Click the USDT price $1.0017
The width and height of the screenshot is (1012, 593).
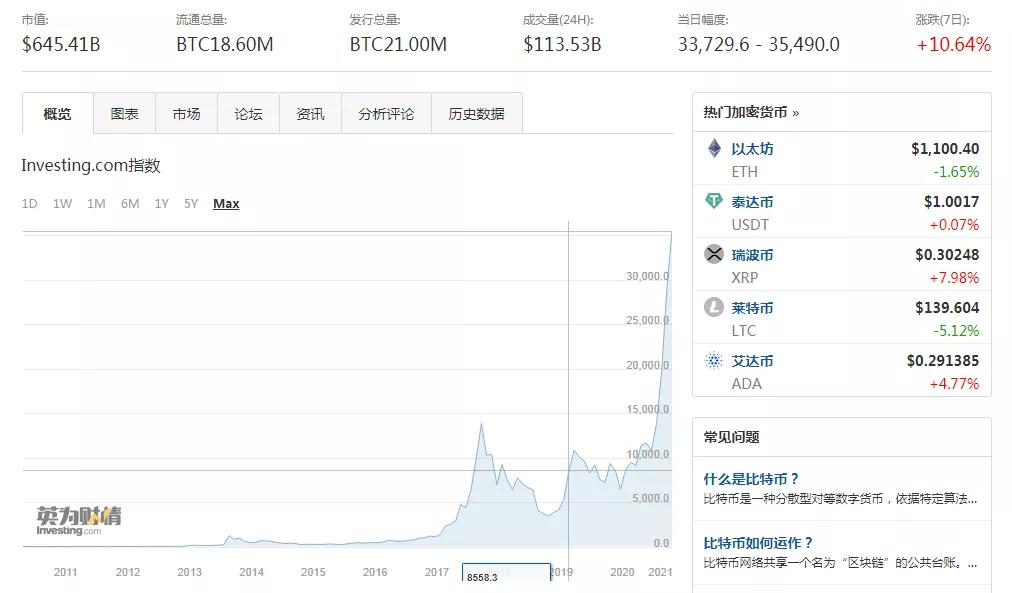[951, 201]
